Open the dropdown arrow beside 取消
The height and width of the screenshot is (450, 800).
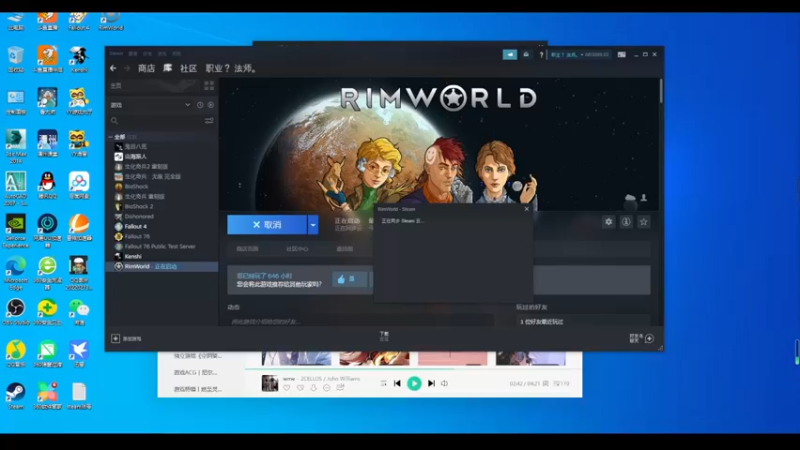pyautogui.click(x=313, y=224)
